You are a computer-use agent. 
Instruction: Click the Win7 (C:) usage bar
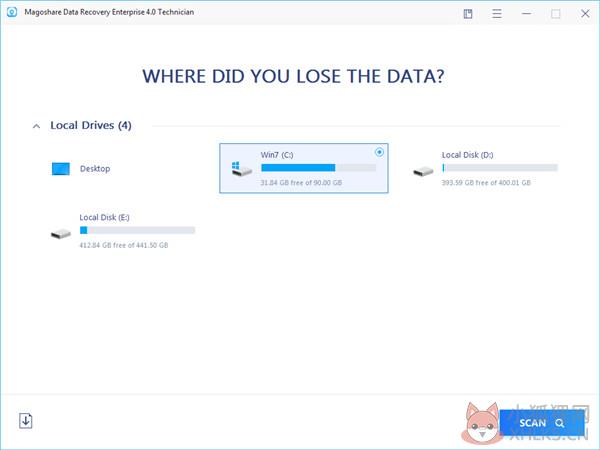coord(318,168)
